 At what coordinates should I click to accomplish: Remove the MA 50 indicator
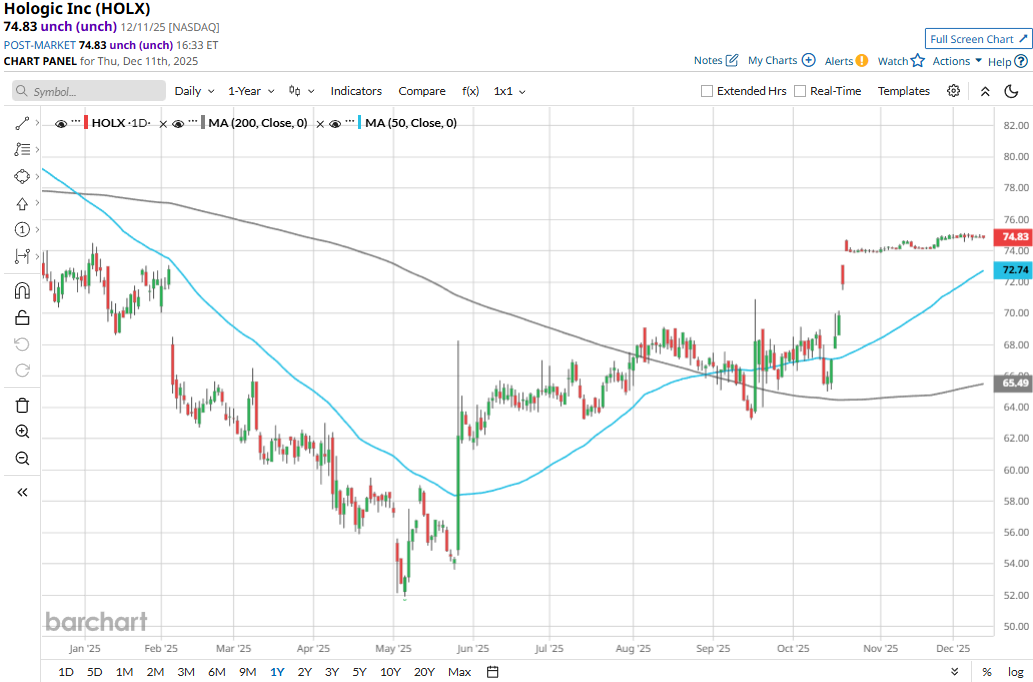coord(320,124)
